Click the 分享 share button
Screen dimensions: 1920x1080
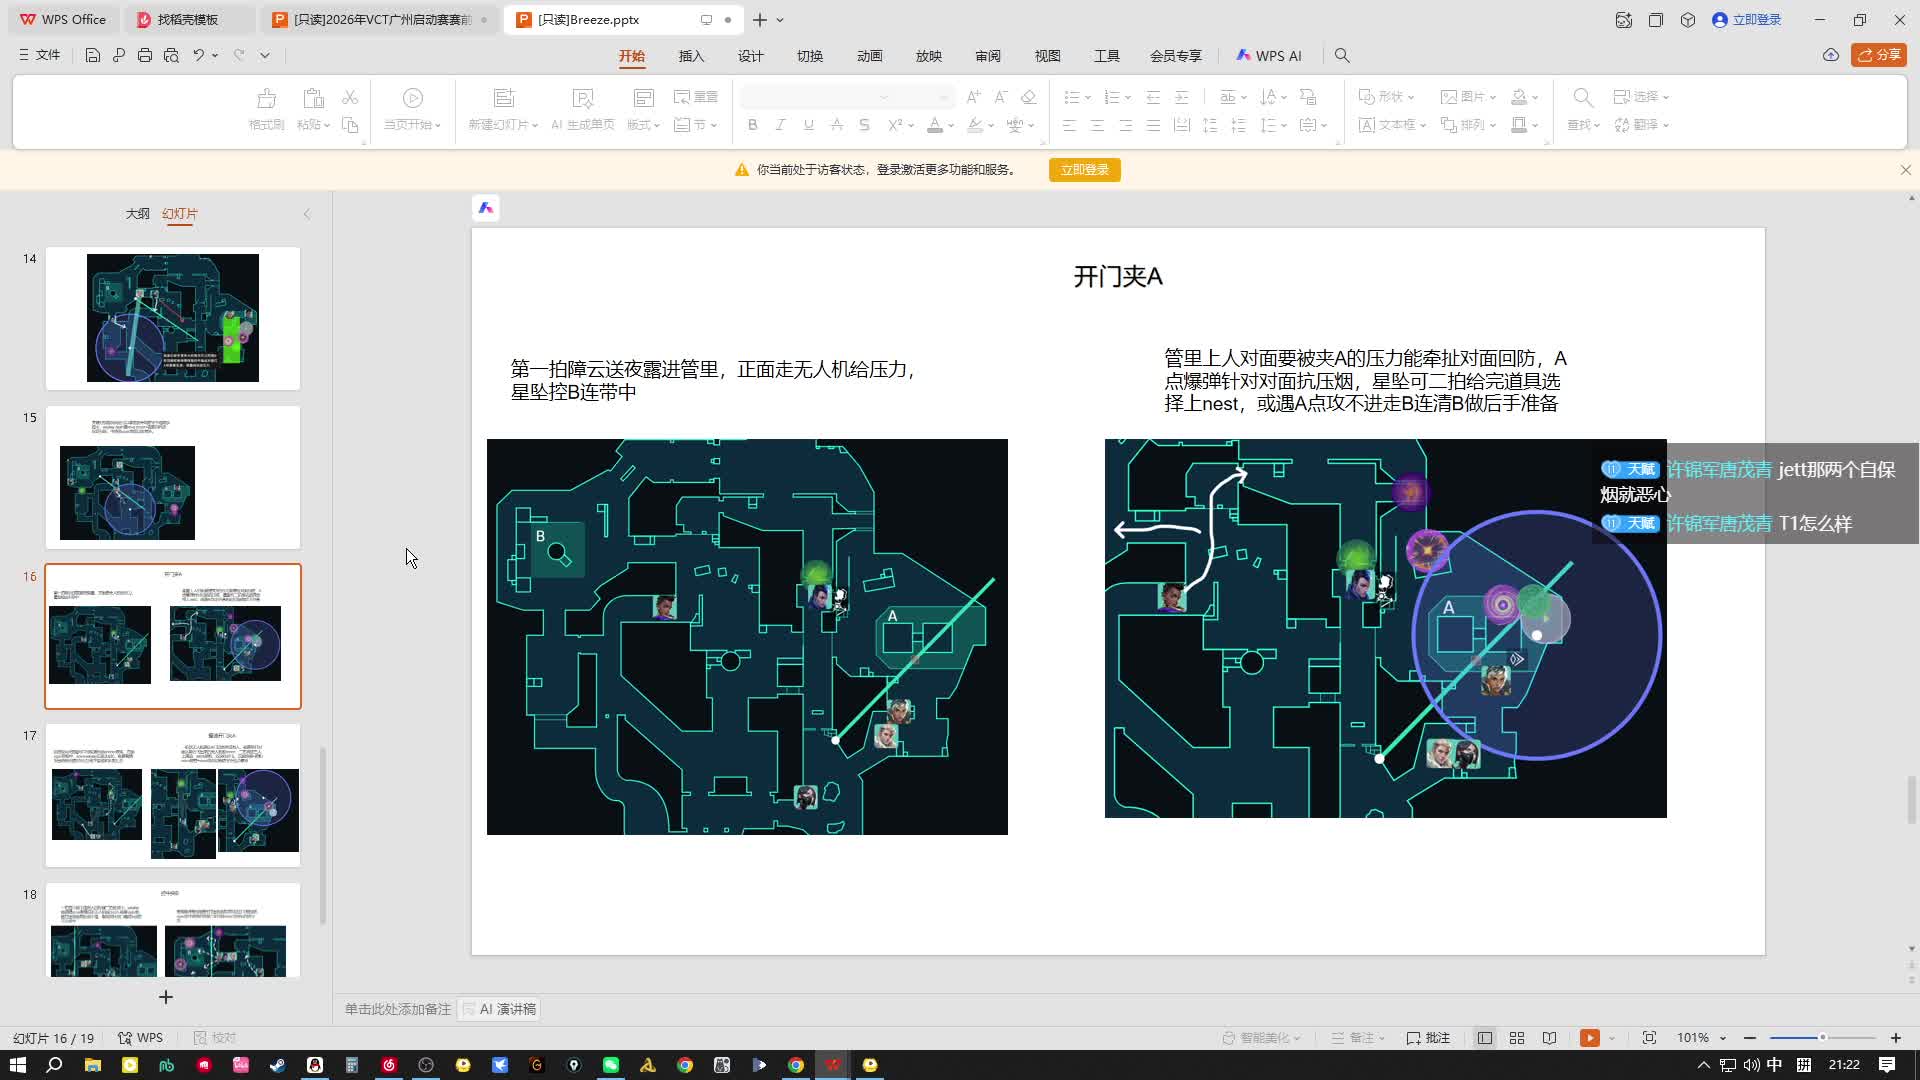(x=1878, y=56)
